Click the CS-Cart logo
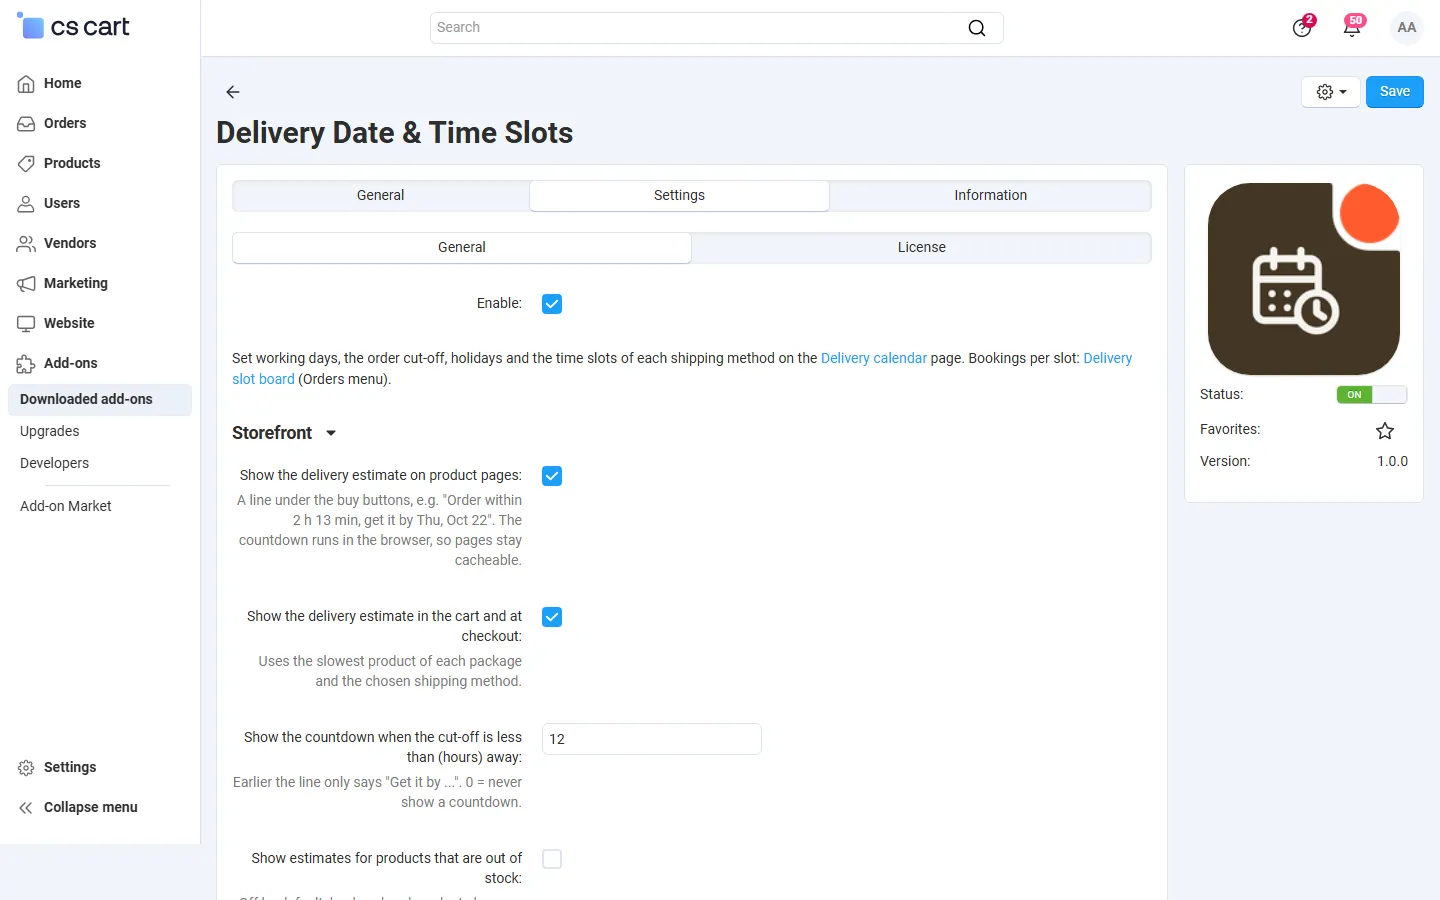Screen dimensions: 1440x900 pos(73,27)
